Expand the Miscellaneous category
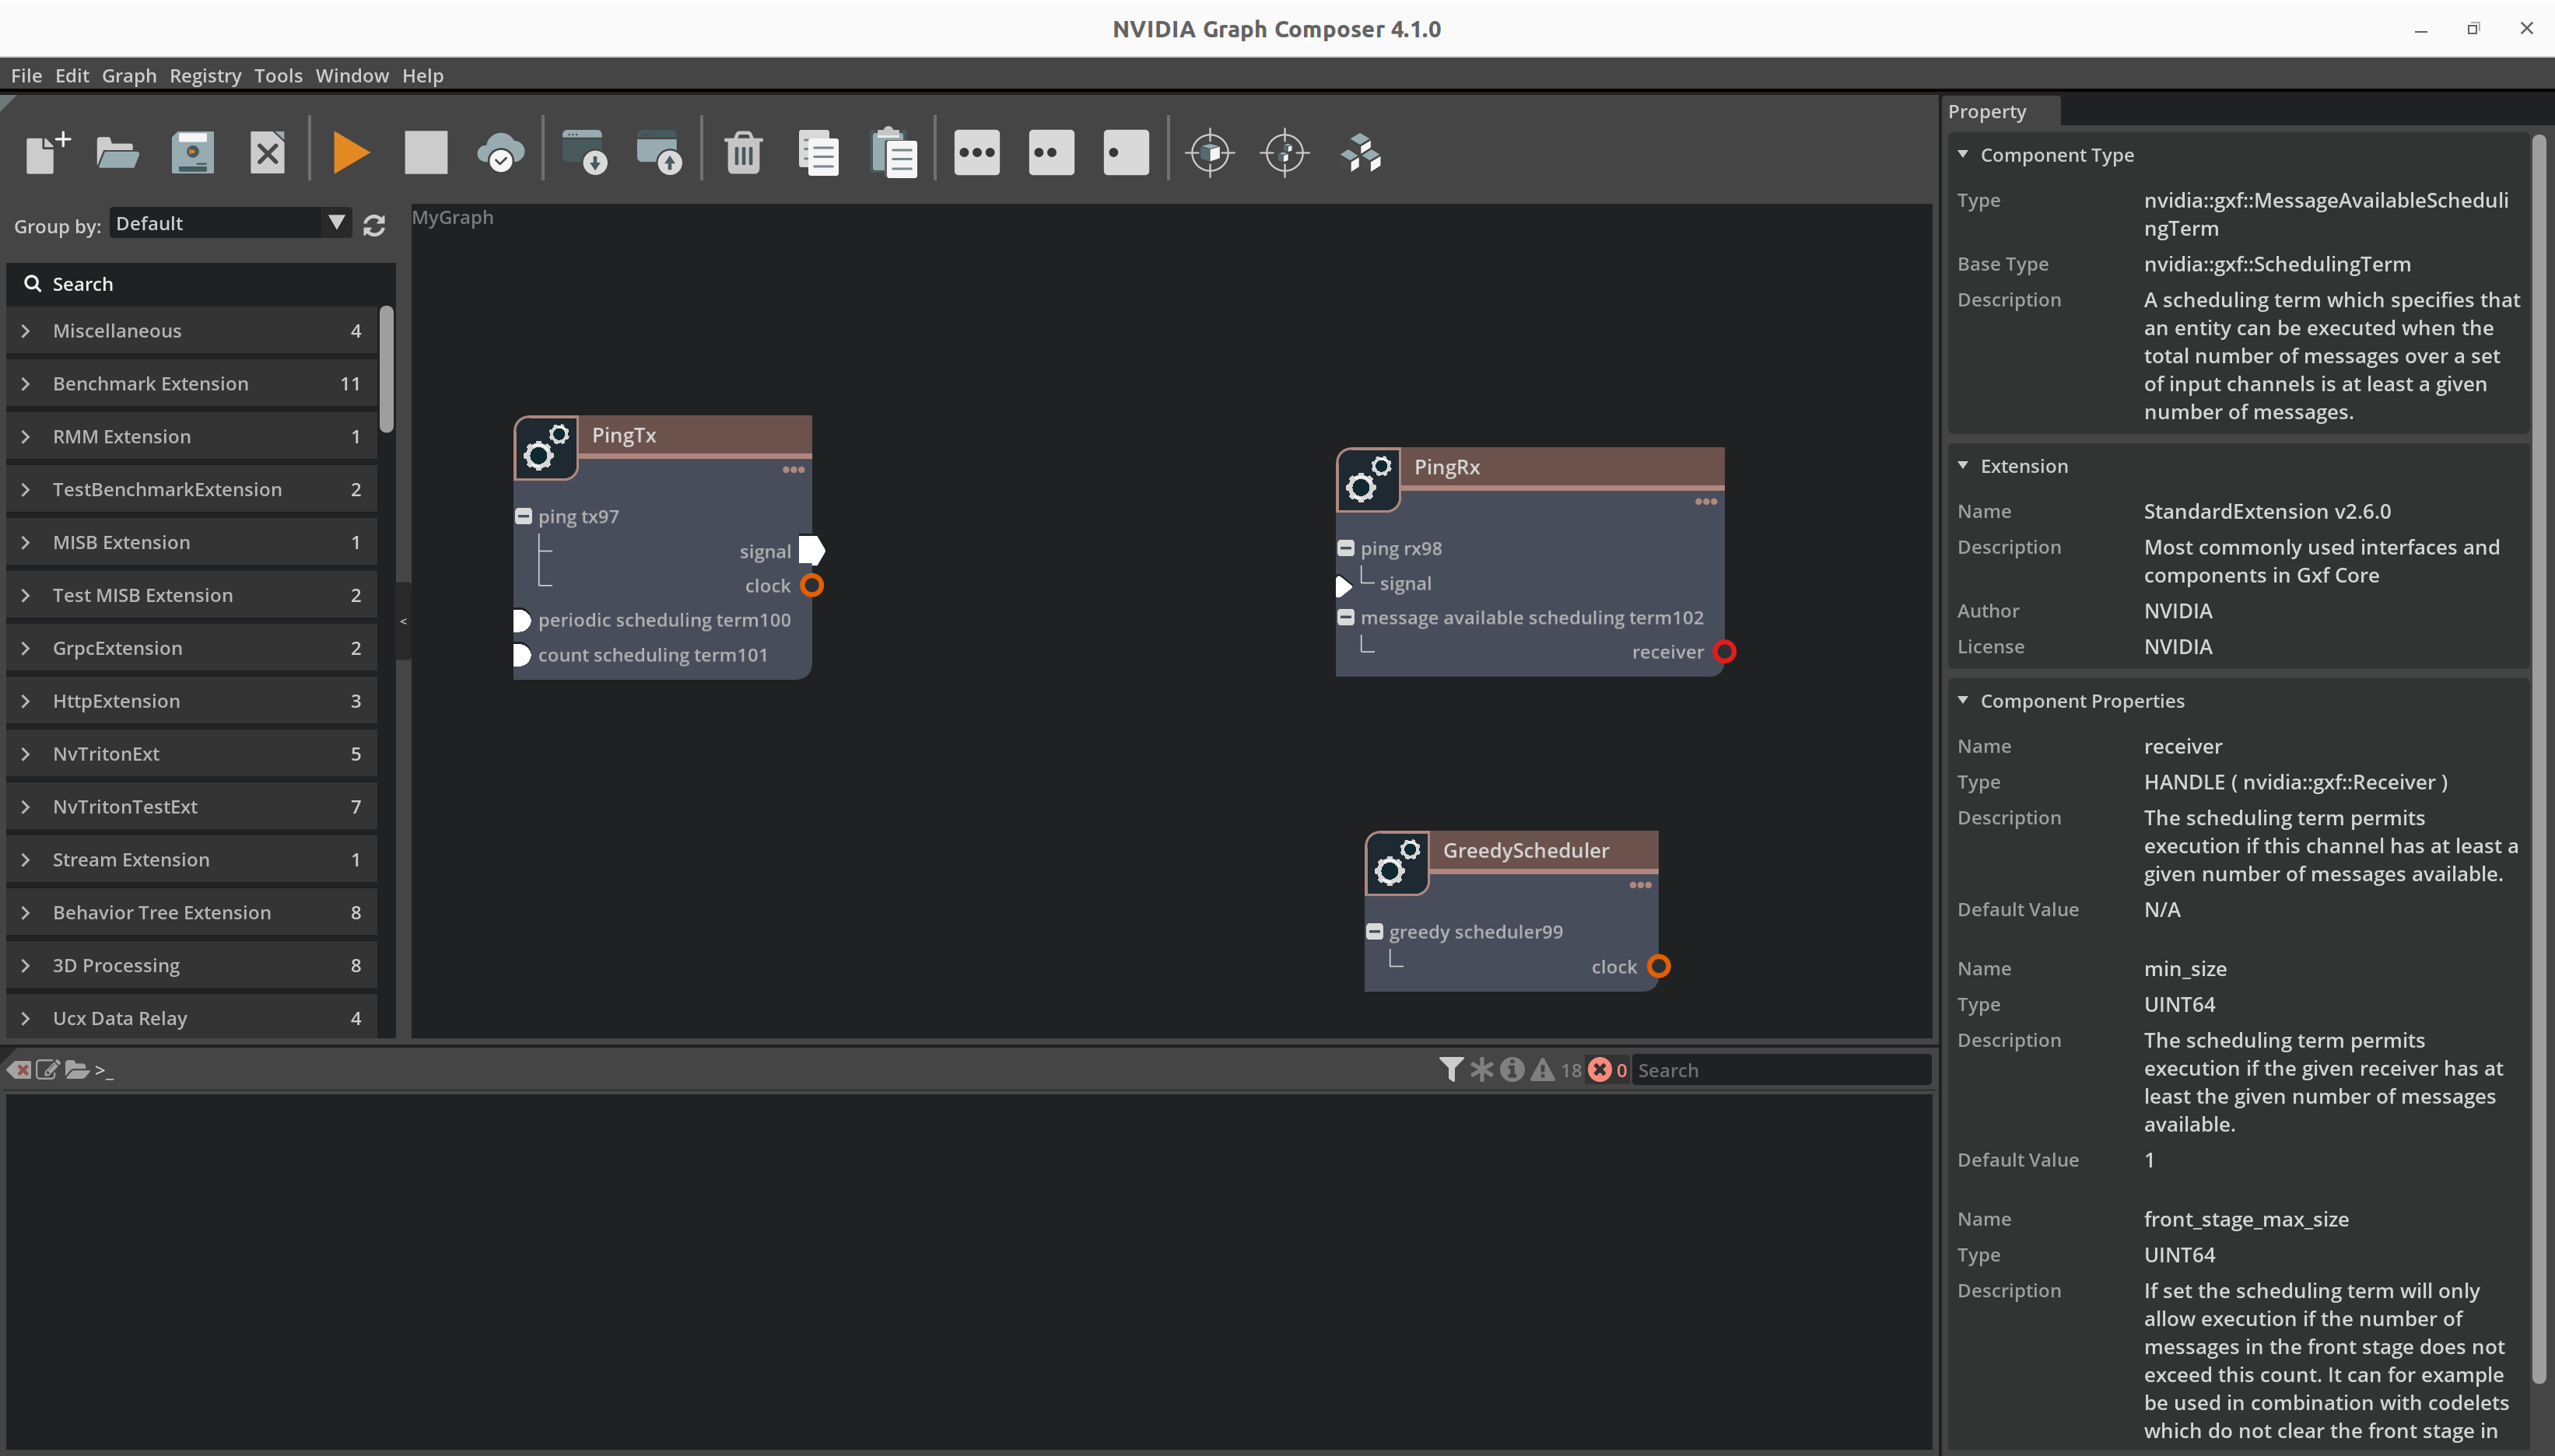 click(26, 331)
